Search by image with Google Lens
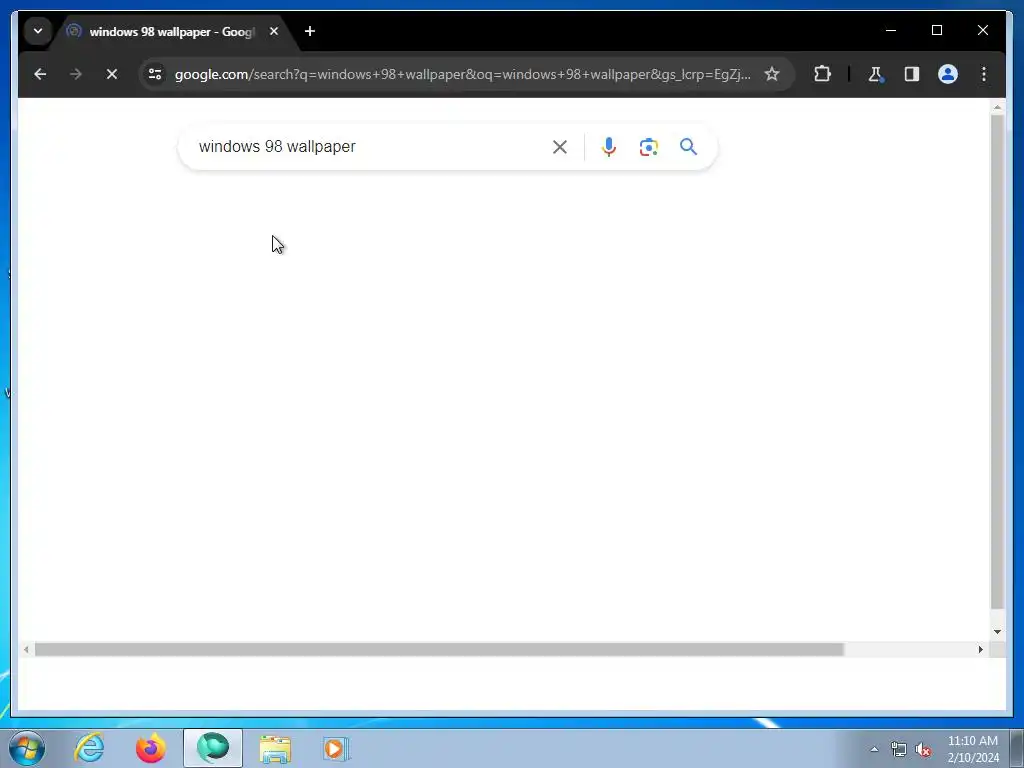 tap(648, 147)
